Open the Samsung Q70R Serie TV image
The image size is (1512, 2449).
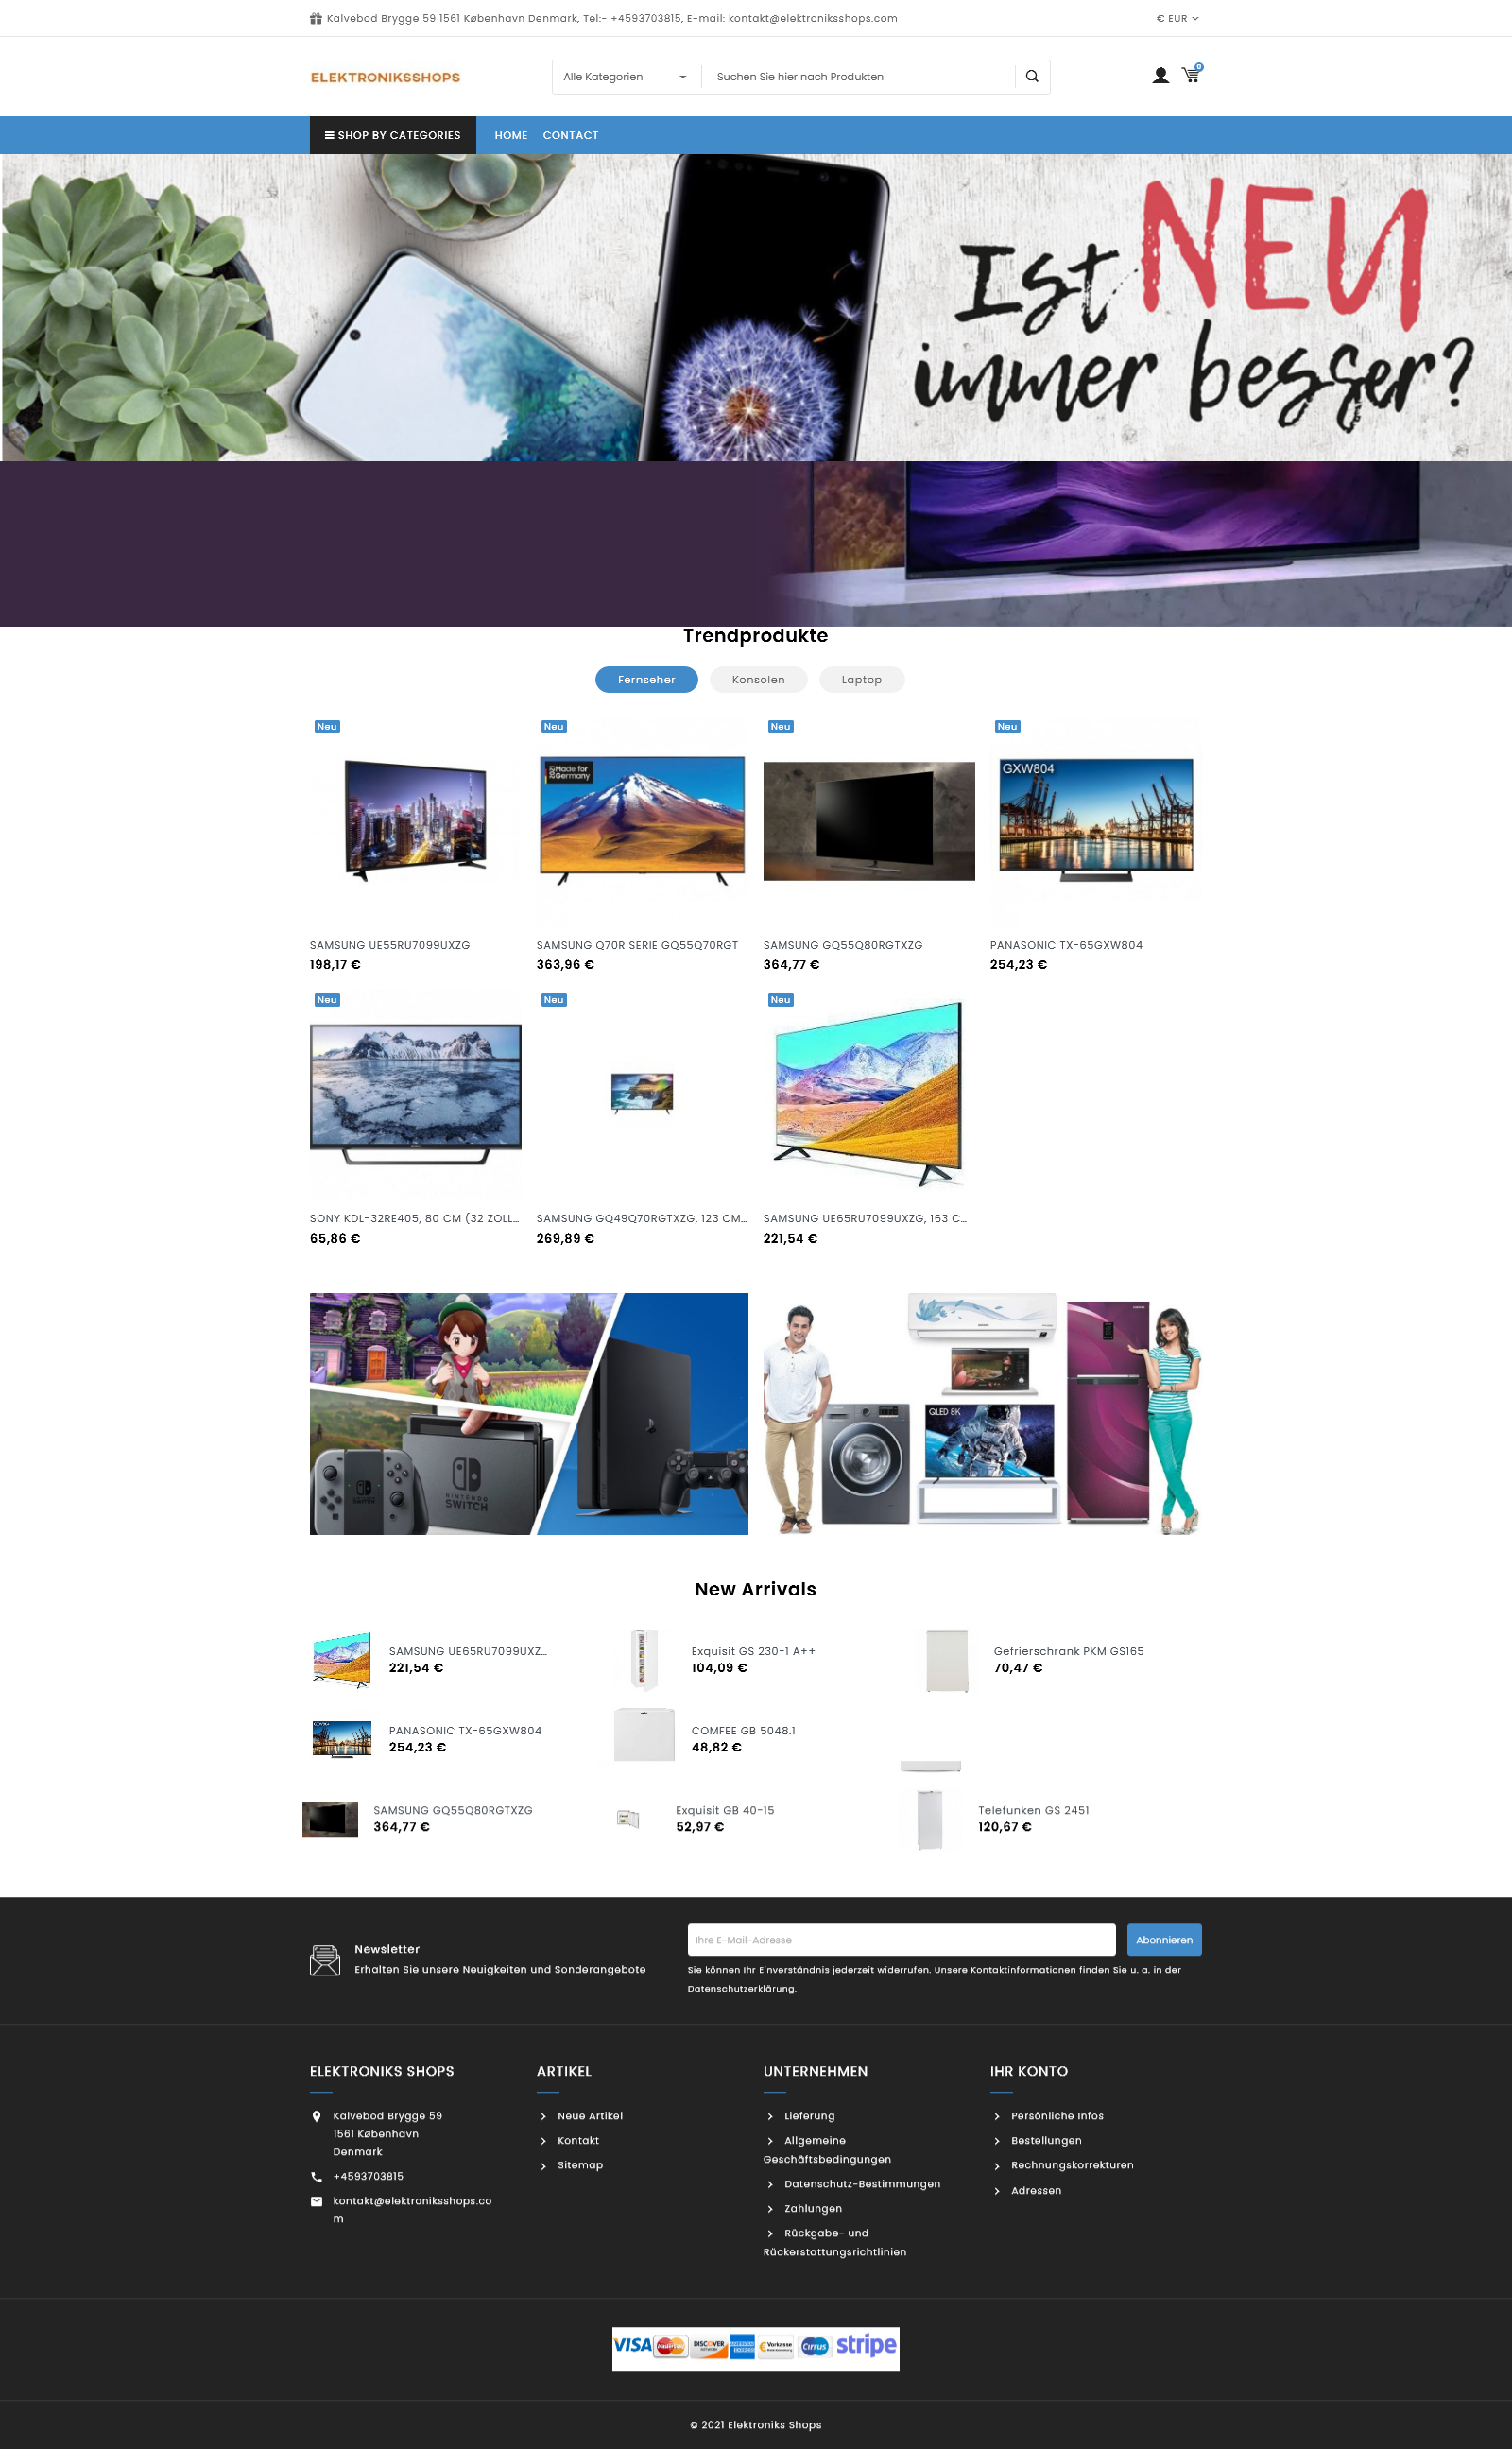click(642, 820)
